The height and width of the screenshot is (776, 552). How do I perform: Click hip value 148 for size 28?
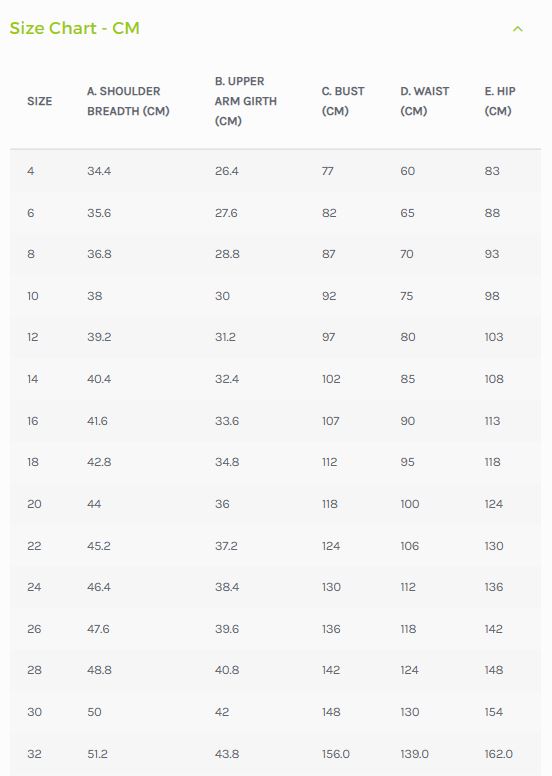pyautogui.click(x=494, y=671)
